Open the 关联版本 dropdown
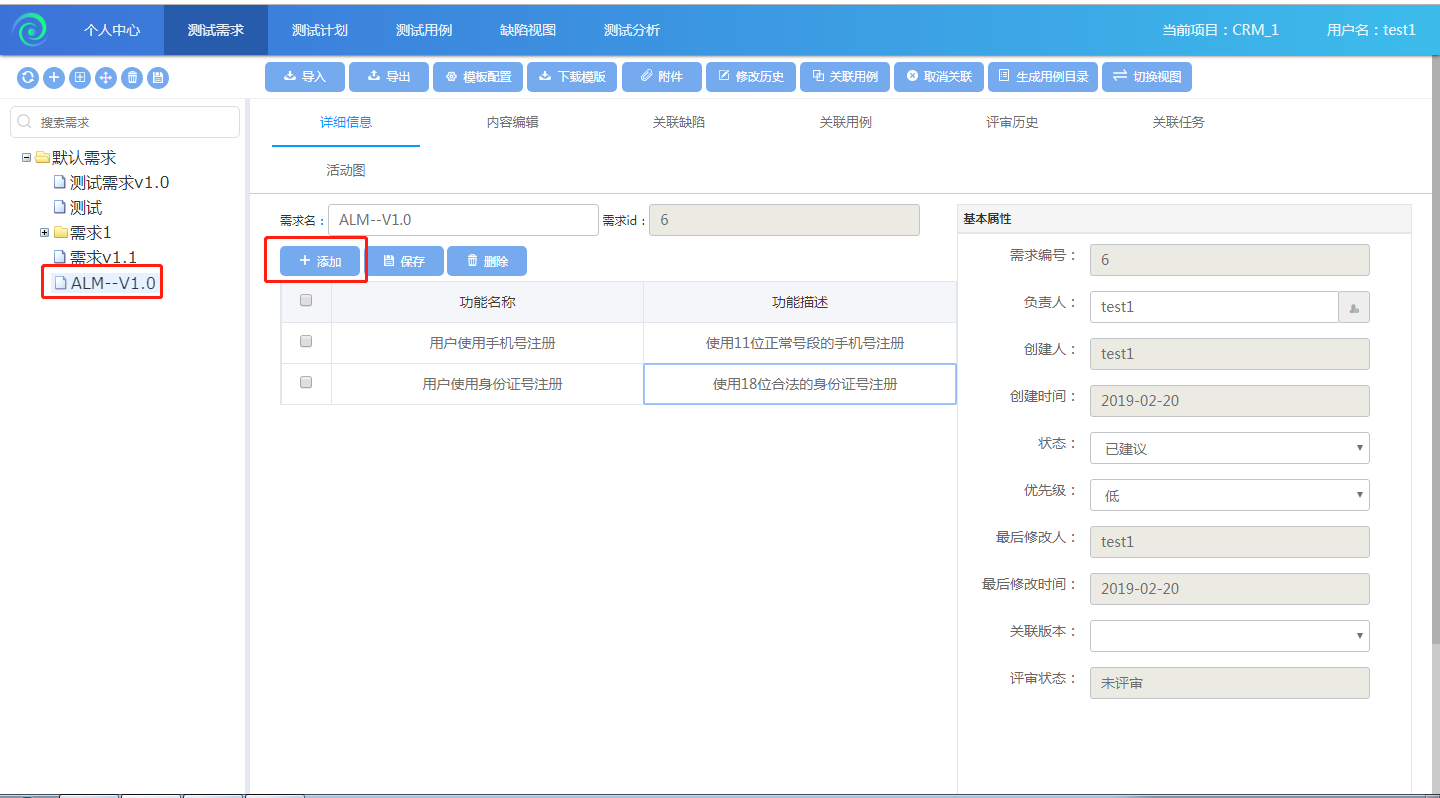 1229,636
